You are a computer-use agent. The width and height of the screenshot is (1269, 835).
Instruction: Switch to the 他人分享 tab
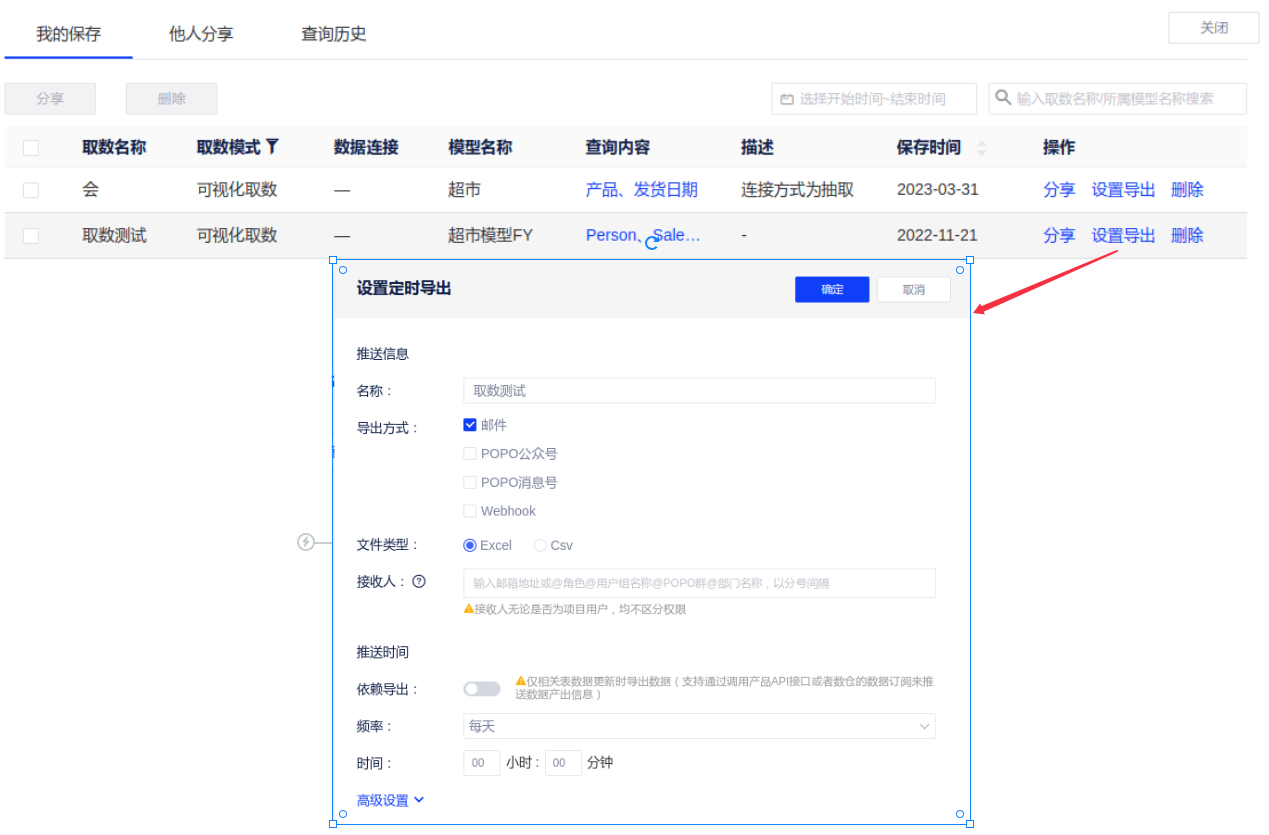point(201,34)
